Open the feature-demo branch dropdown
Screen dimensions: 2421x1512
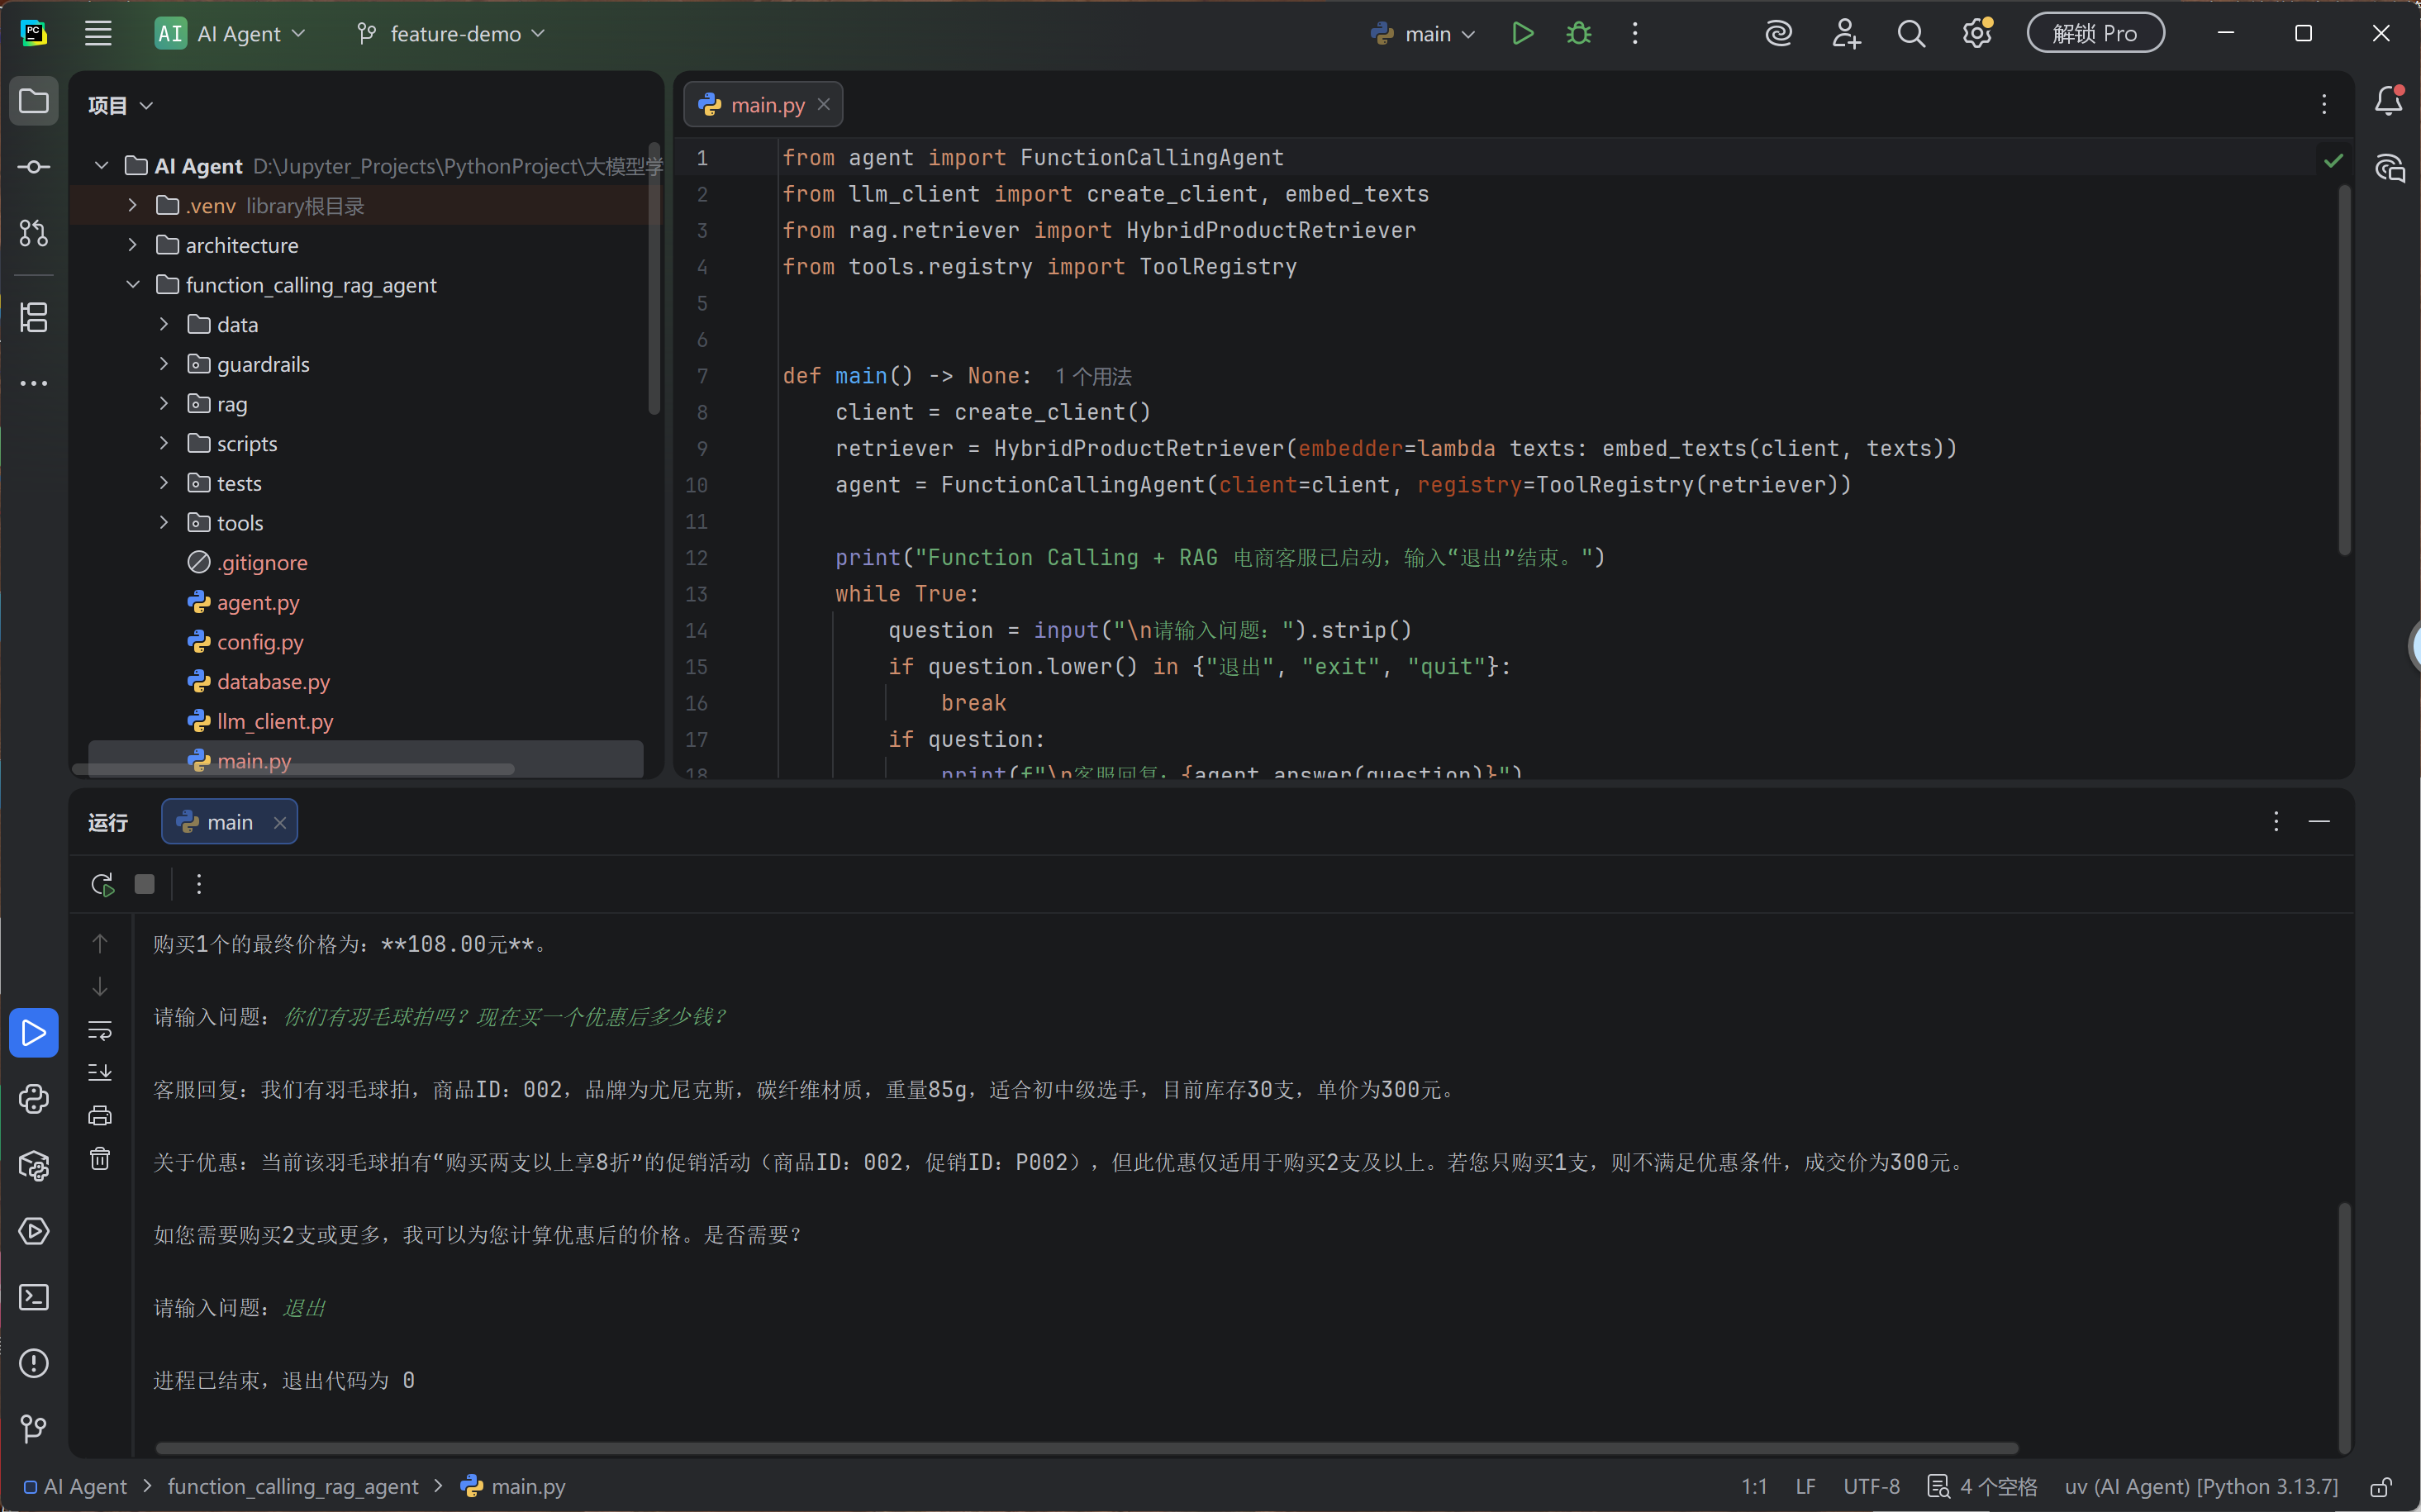click(x=451, y=34)
